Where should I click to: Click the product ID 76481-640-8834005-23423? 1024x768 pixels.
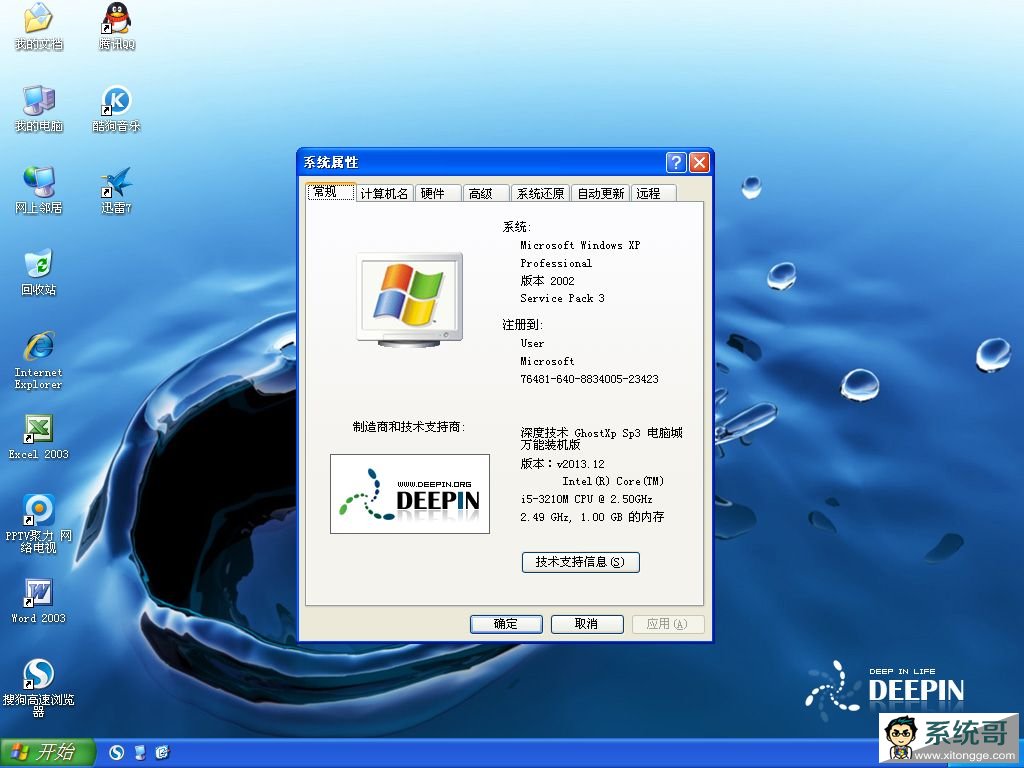pyautogui.click(x=589, y=379)
